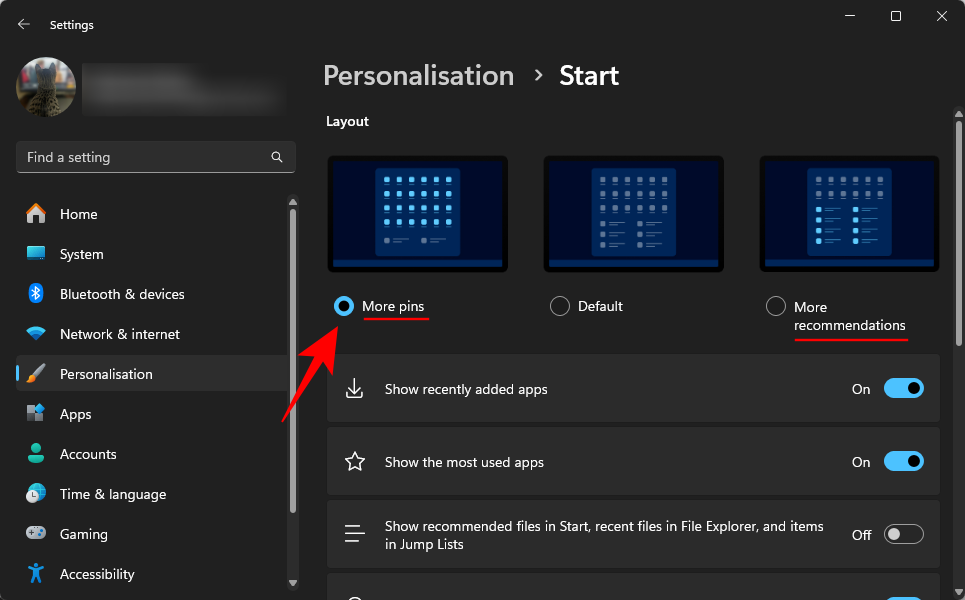Click the More pins layout preview thumbnail
Screen dimensions: 965x600
(x=417, y=213)
